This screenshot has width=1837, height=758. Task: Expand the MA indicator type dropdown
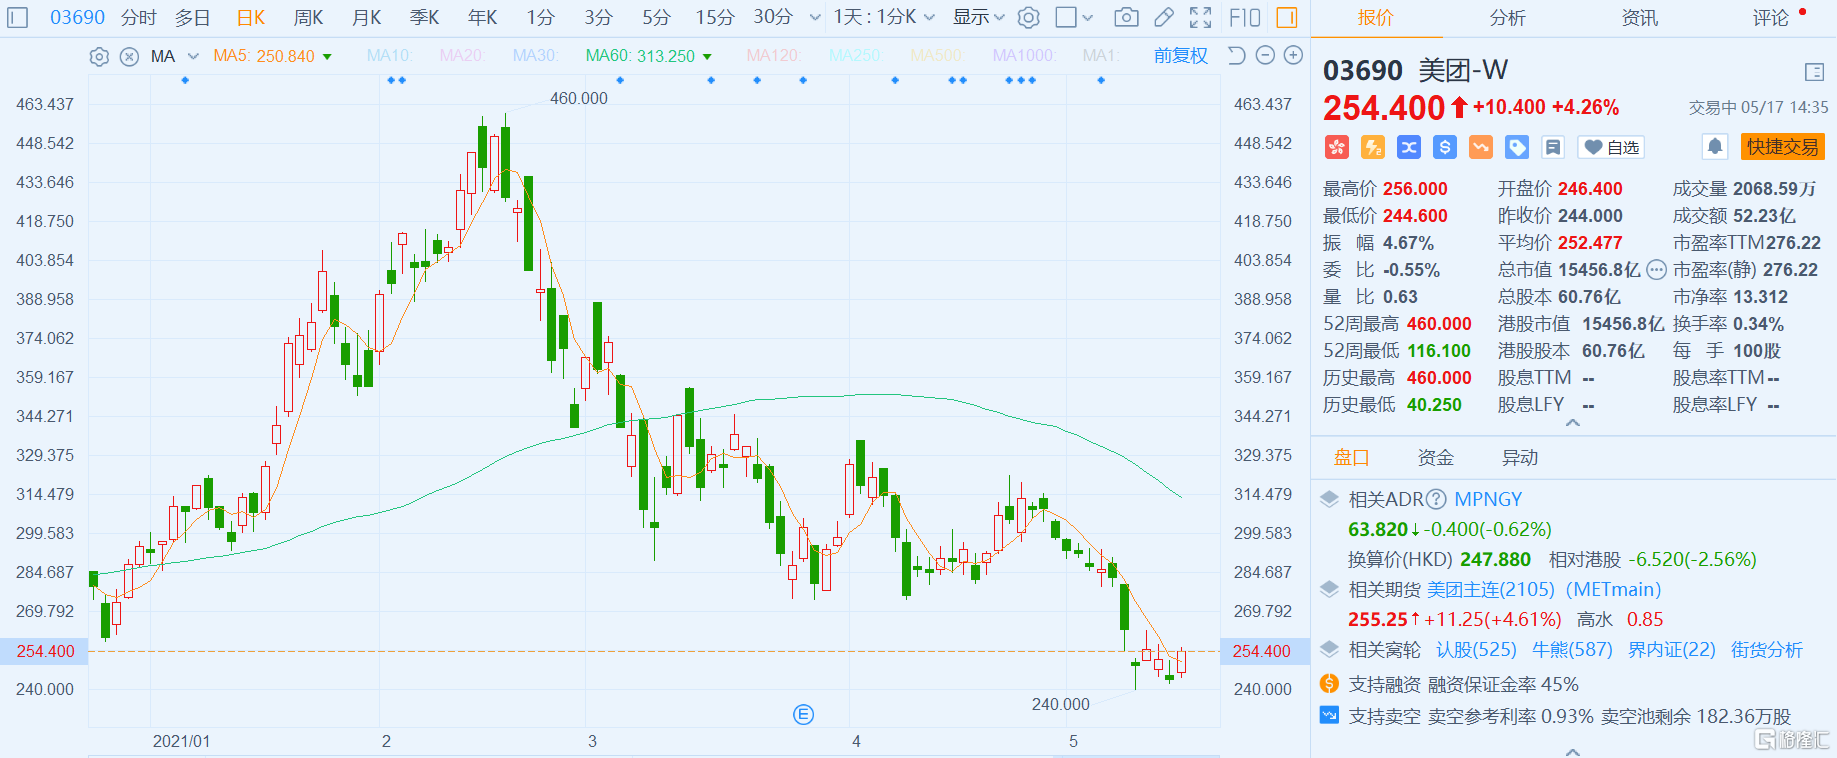[193, 56]
